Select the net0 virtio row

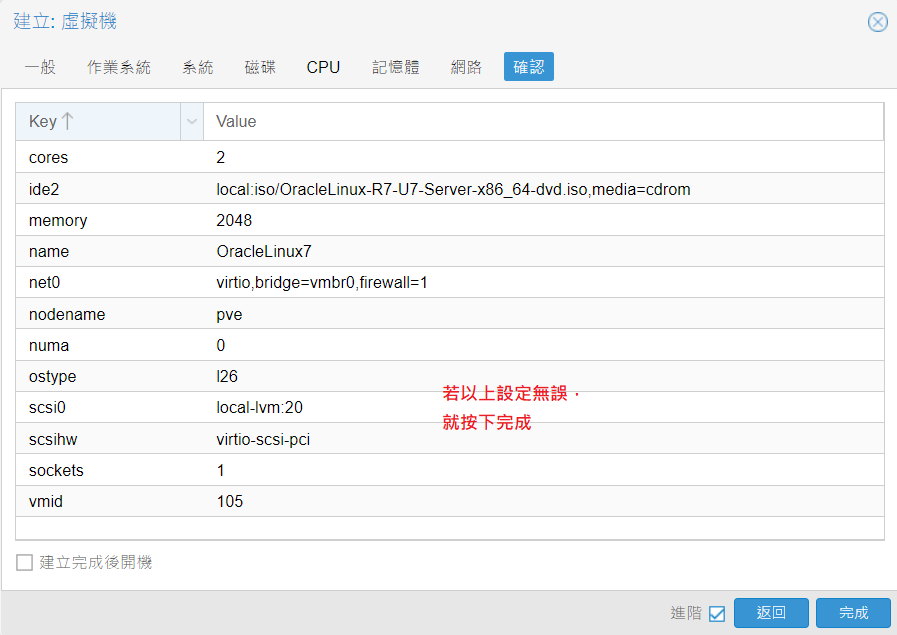[449, 283]
